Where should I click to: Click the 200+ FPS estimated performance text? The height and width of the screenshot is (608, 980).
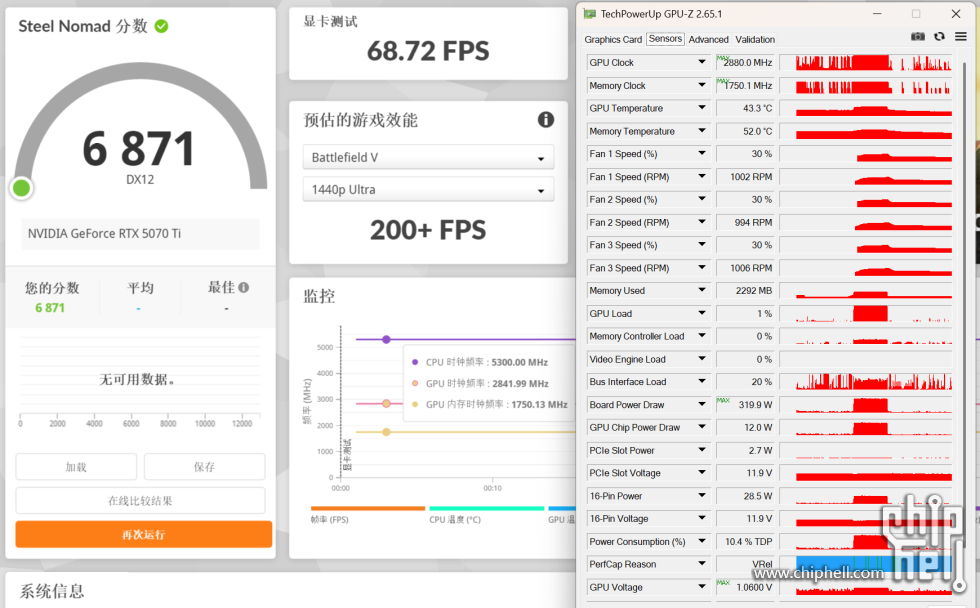click(x=428, y=230)
